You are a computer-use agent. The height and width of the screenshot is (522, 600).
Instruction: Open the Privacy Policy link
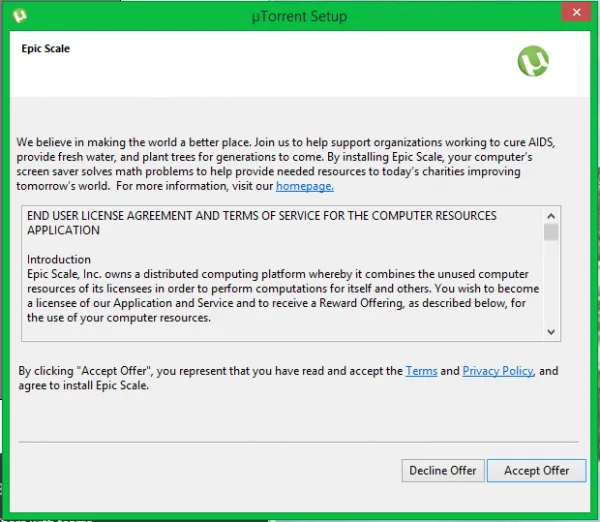coord(498,371)
